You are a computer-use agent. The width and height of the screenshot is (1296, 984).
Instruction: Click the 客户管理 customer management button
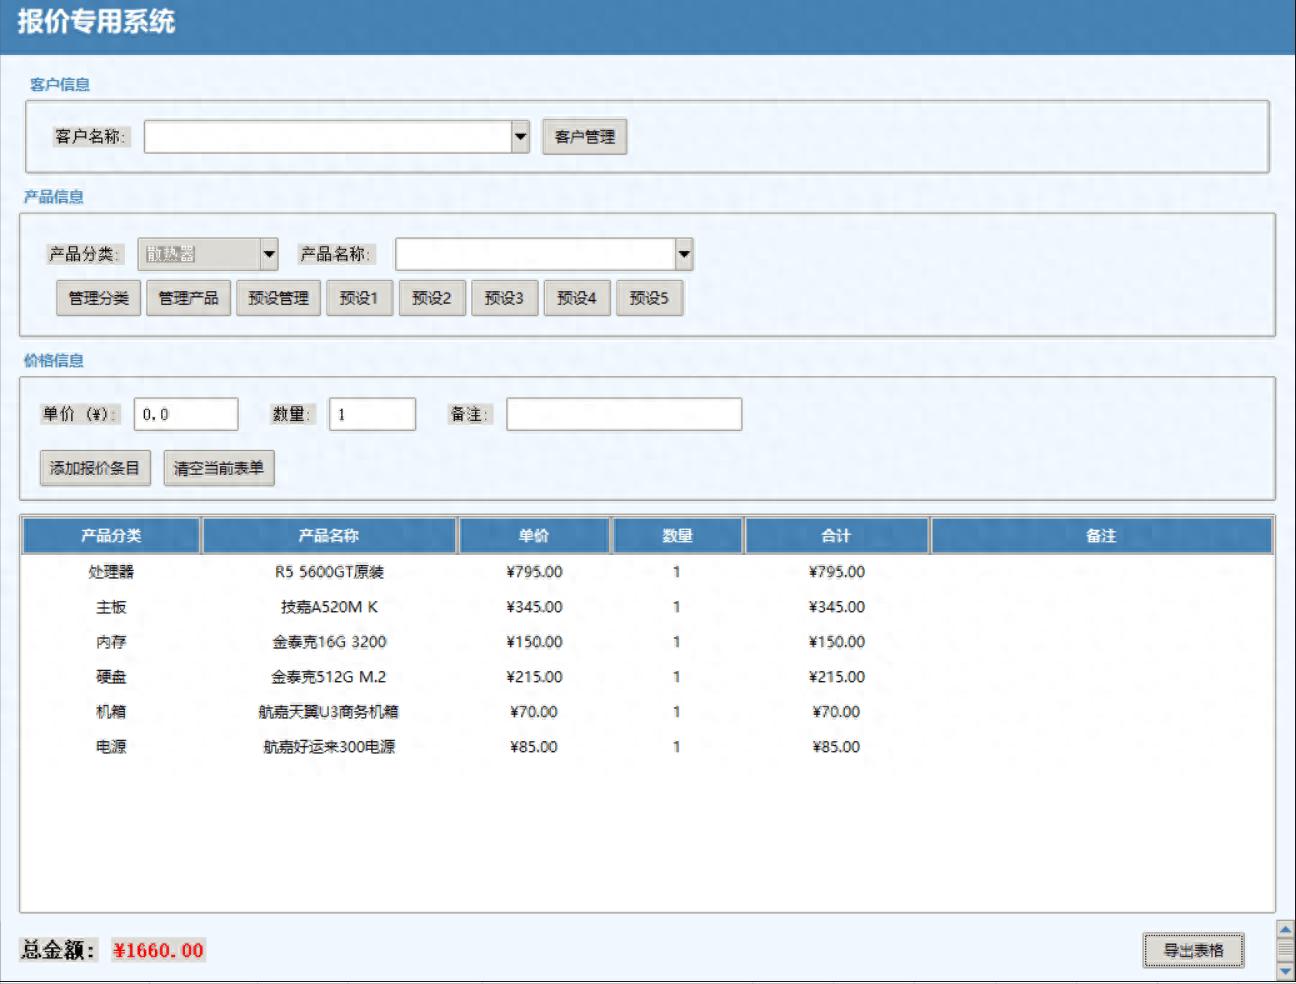click(583, 137)
